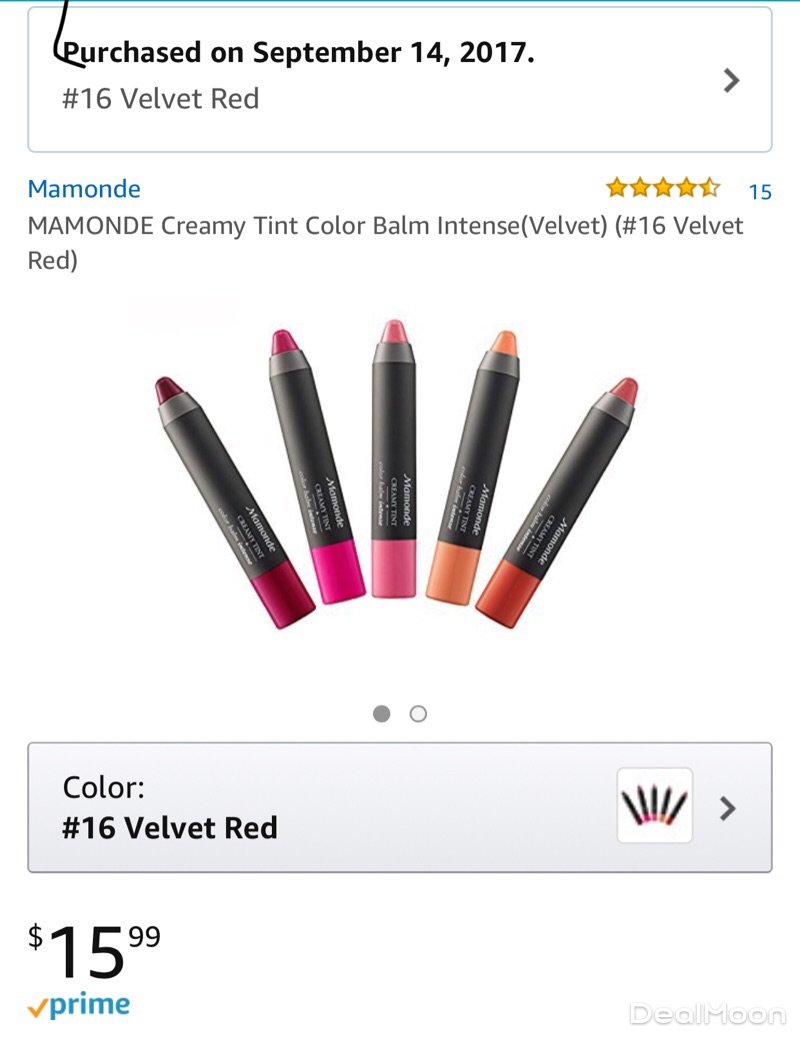
Task: Tap the color swatch thumbnail icon
Action: point(655,805)
